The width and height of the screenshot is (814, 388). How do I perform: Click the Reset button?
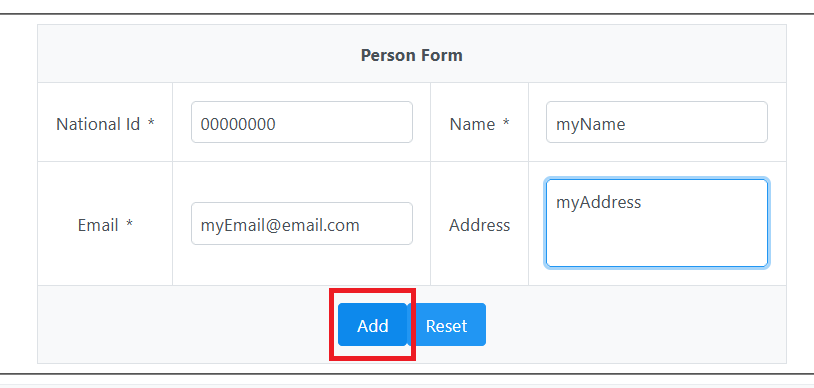pos(447,325)
